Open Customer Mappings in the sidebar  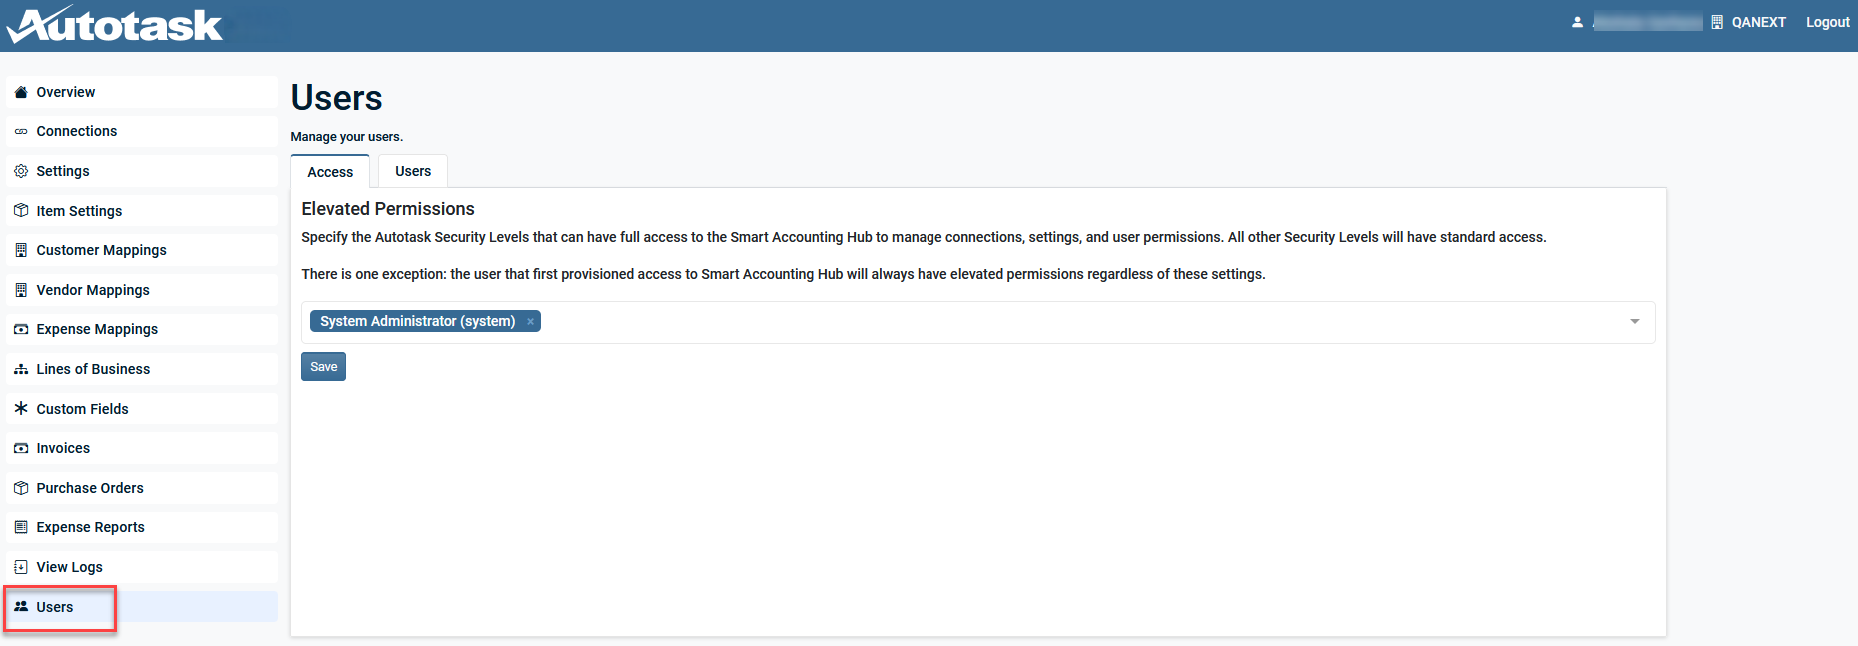(x=101, y=250)
